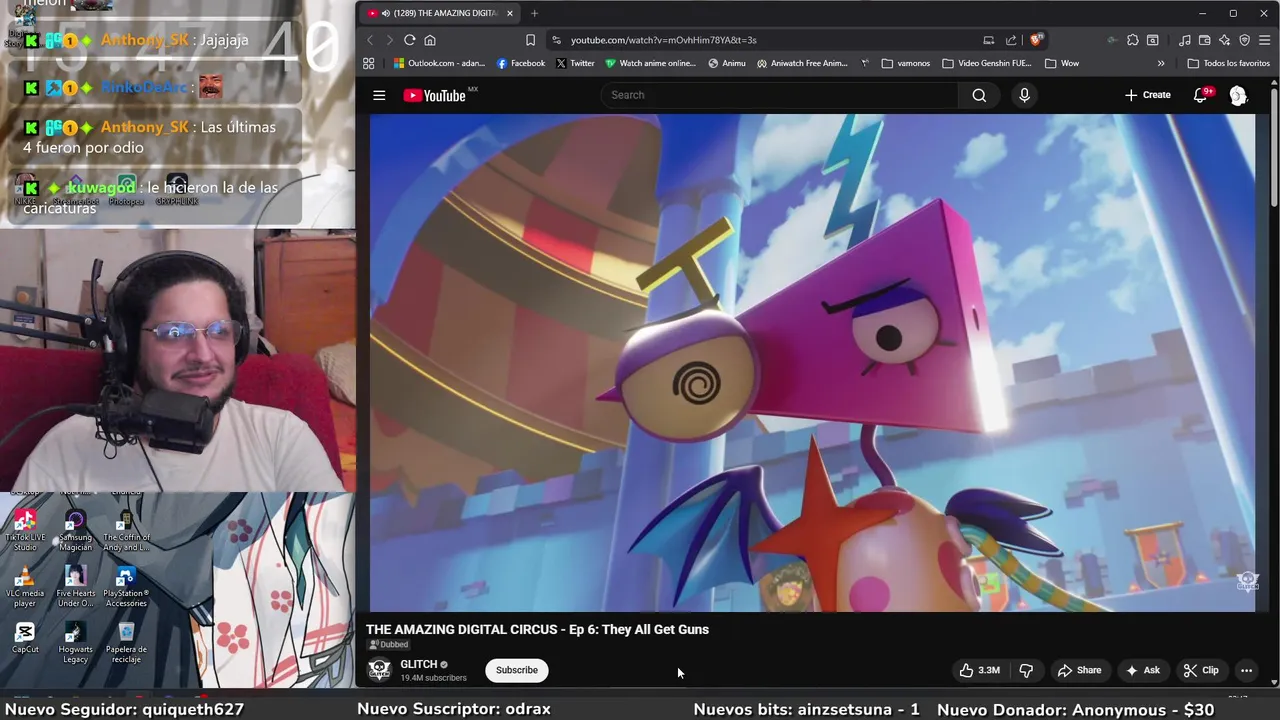Open the Twitter bookmark
Viewport: 1280px width, 720px height.
click(575, 63)
